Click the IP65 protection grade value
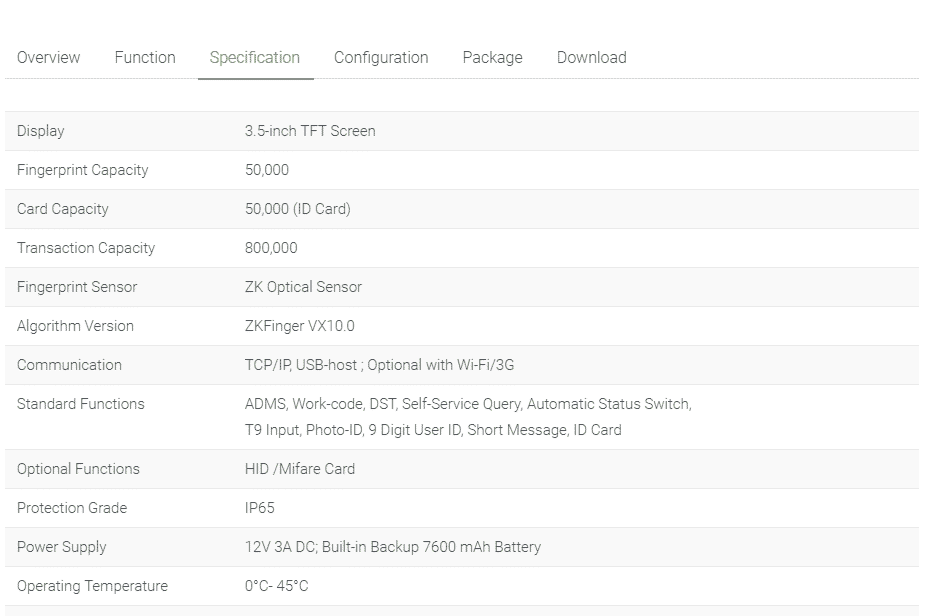This screenshot has height=616, width=926. click(260, 508)
